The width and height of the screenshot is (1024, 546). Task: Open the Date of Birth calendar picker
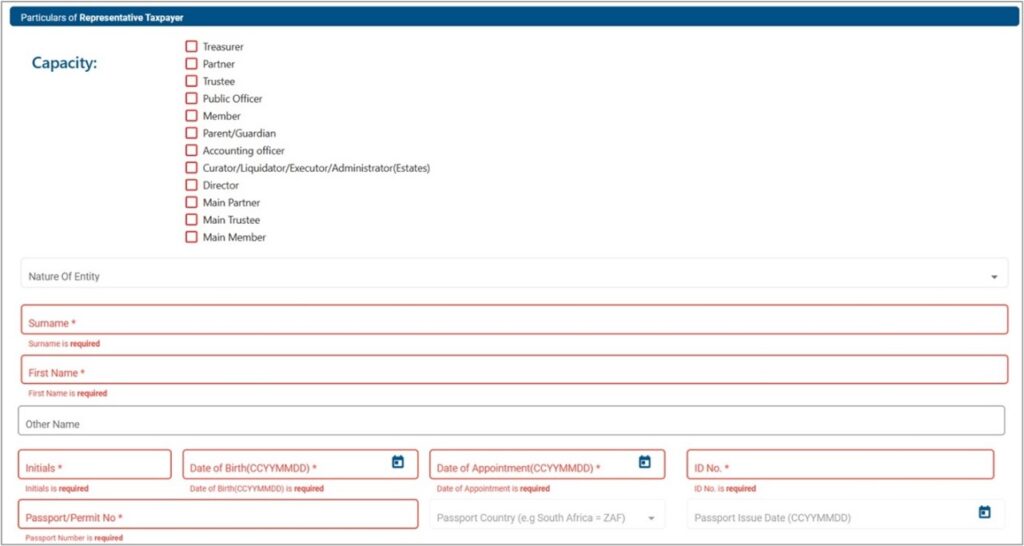coord(398,462)
